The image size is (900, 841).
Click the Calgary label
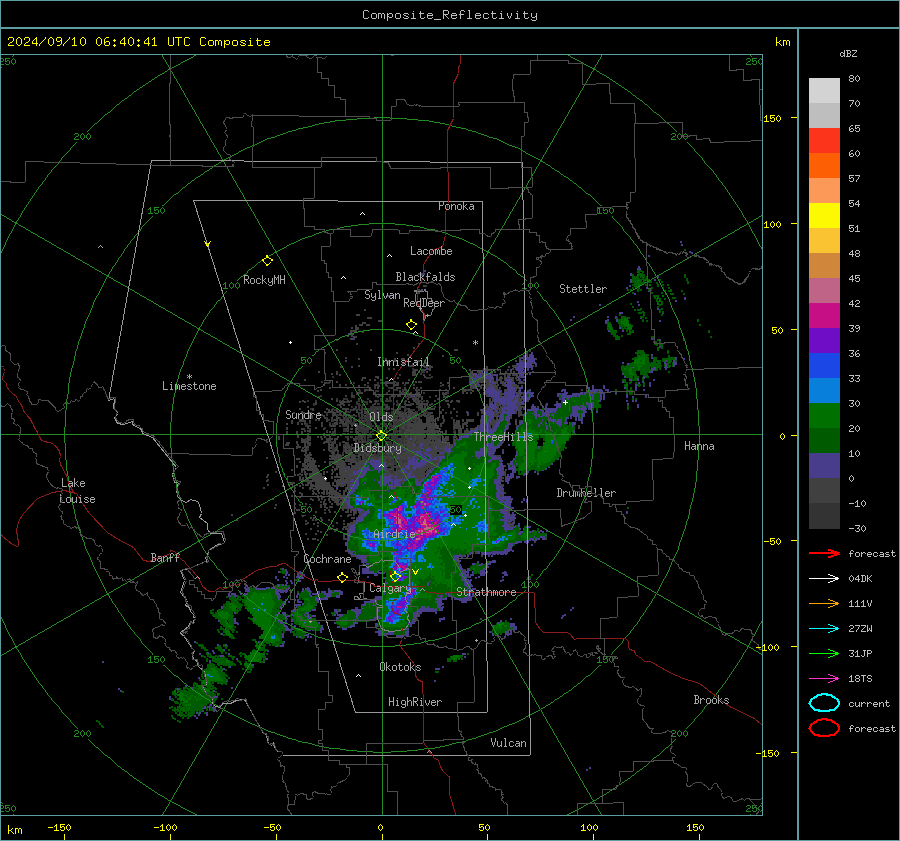pos(390,588)
